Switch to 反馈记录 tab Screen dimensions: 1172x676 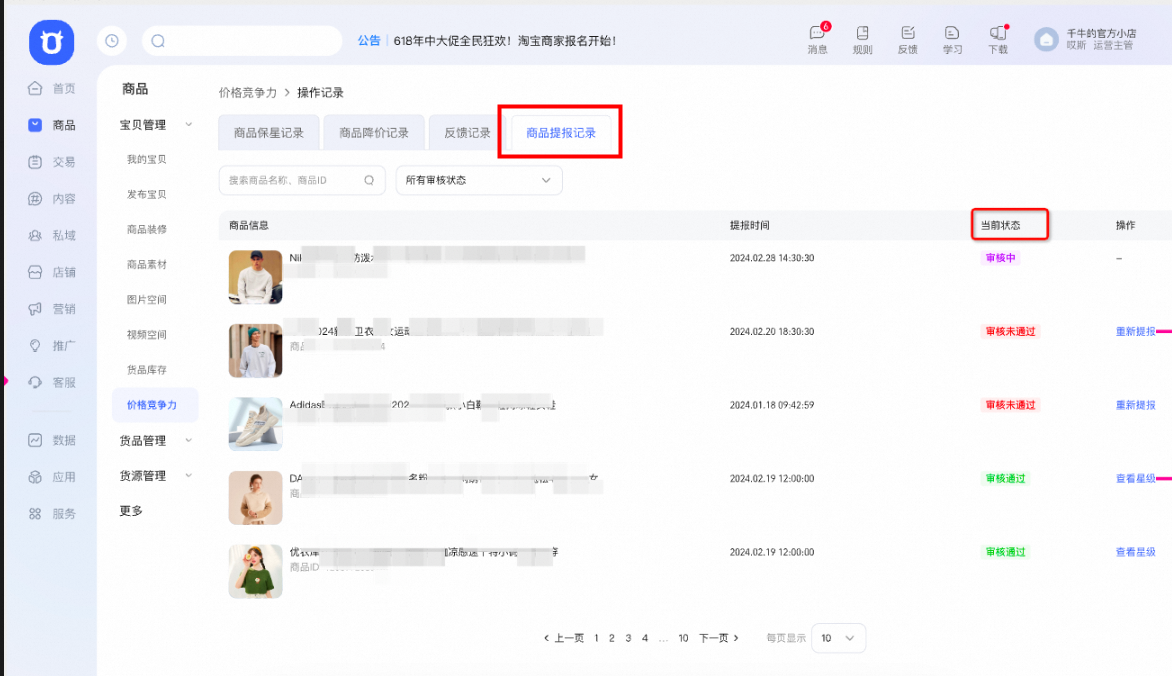click(467, 133)
